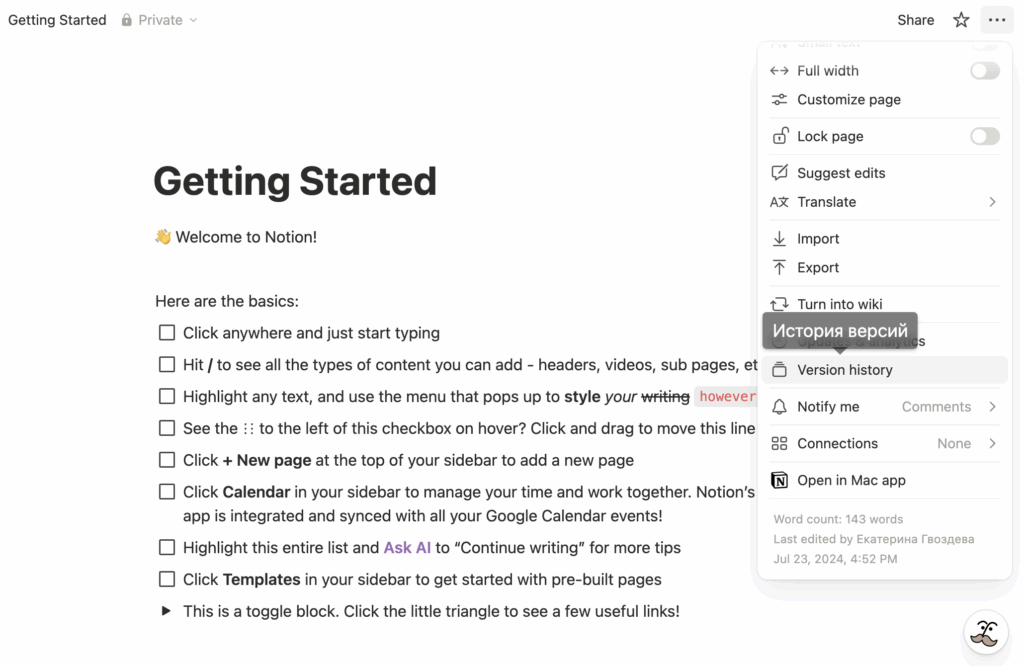Expand the toggle block triangle
This screenshot has height=666, width=1024.
166,611
